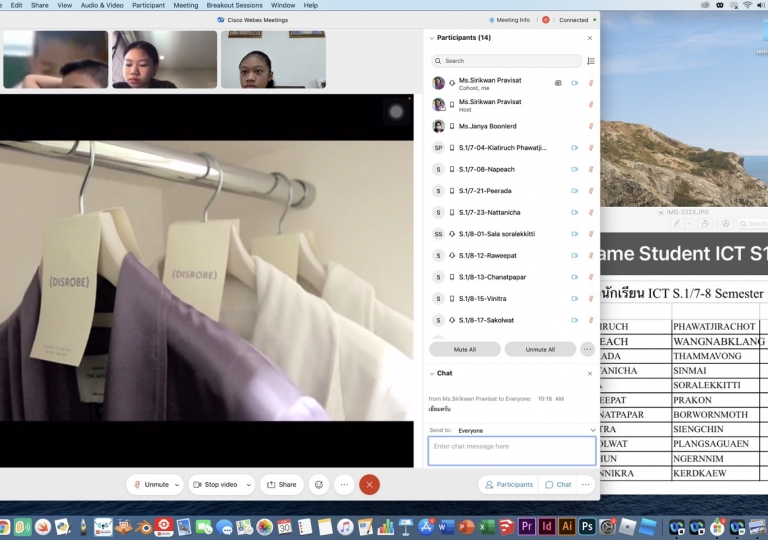The height and width of the screenshot is (540, 768).
Task: Click the camera icon for S.1/7-21-Peerada
Action: [x=575, y=191]
